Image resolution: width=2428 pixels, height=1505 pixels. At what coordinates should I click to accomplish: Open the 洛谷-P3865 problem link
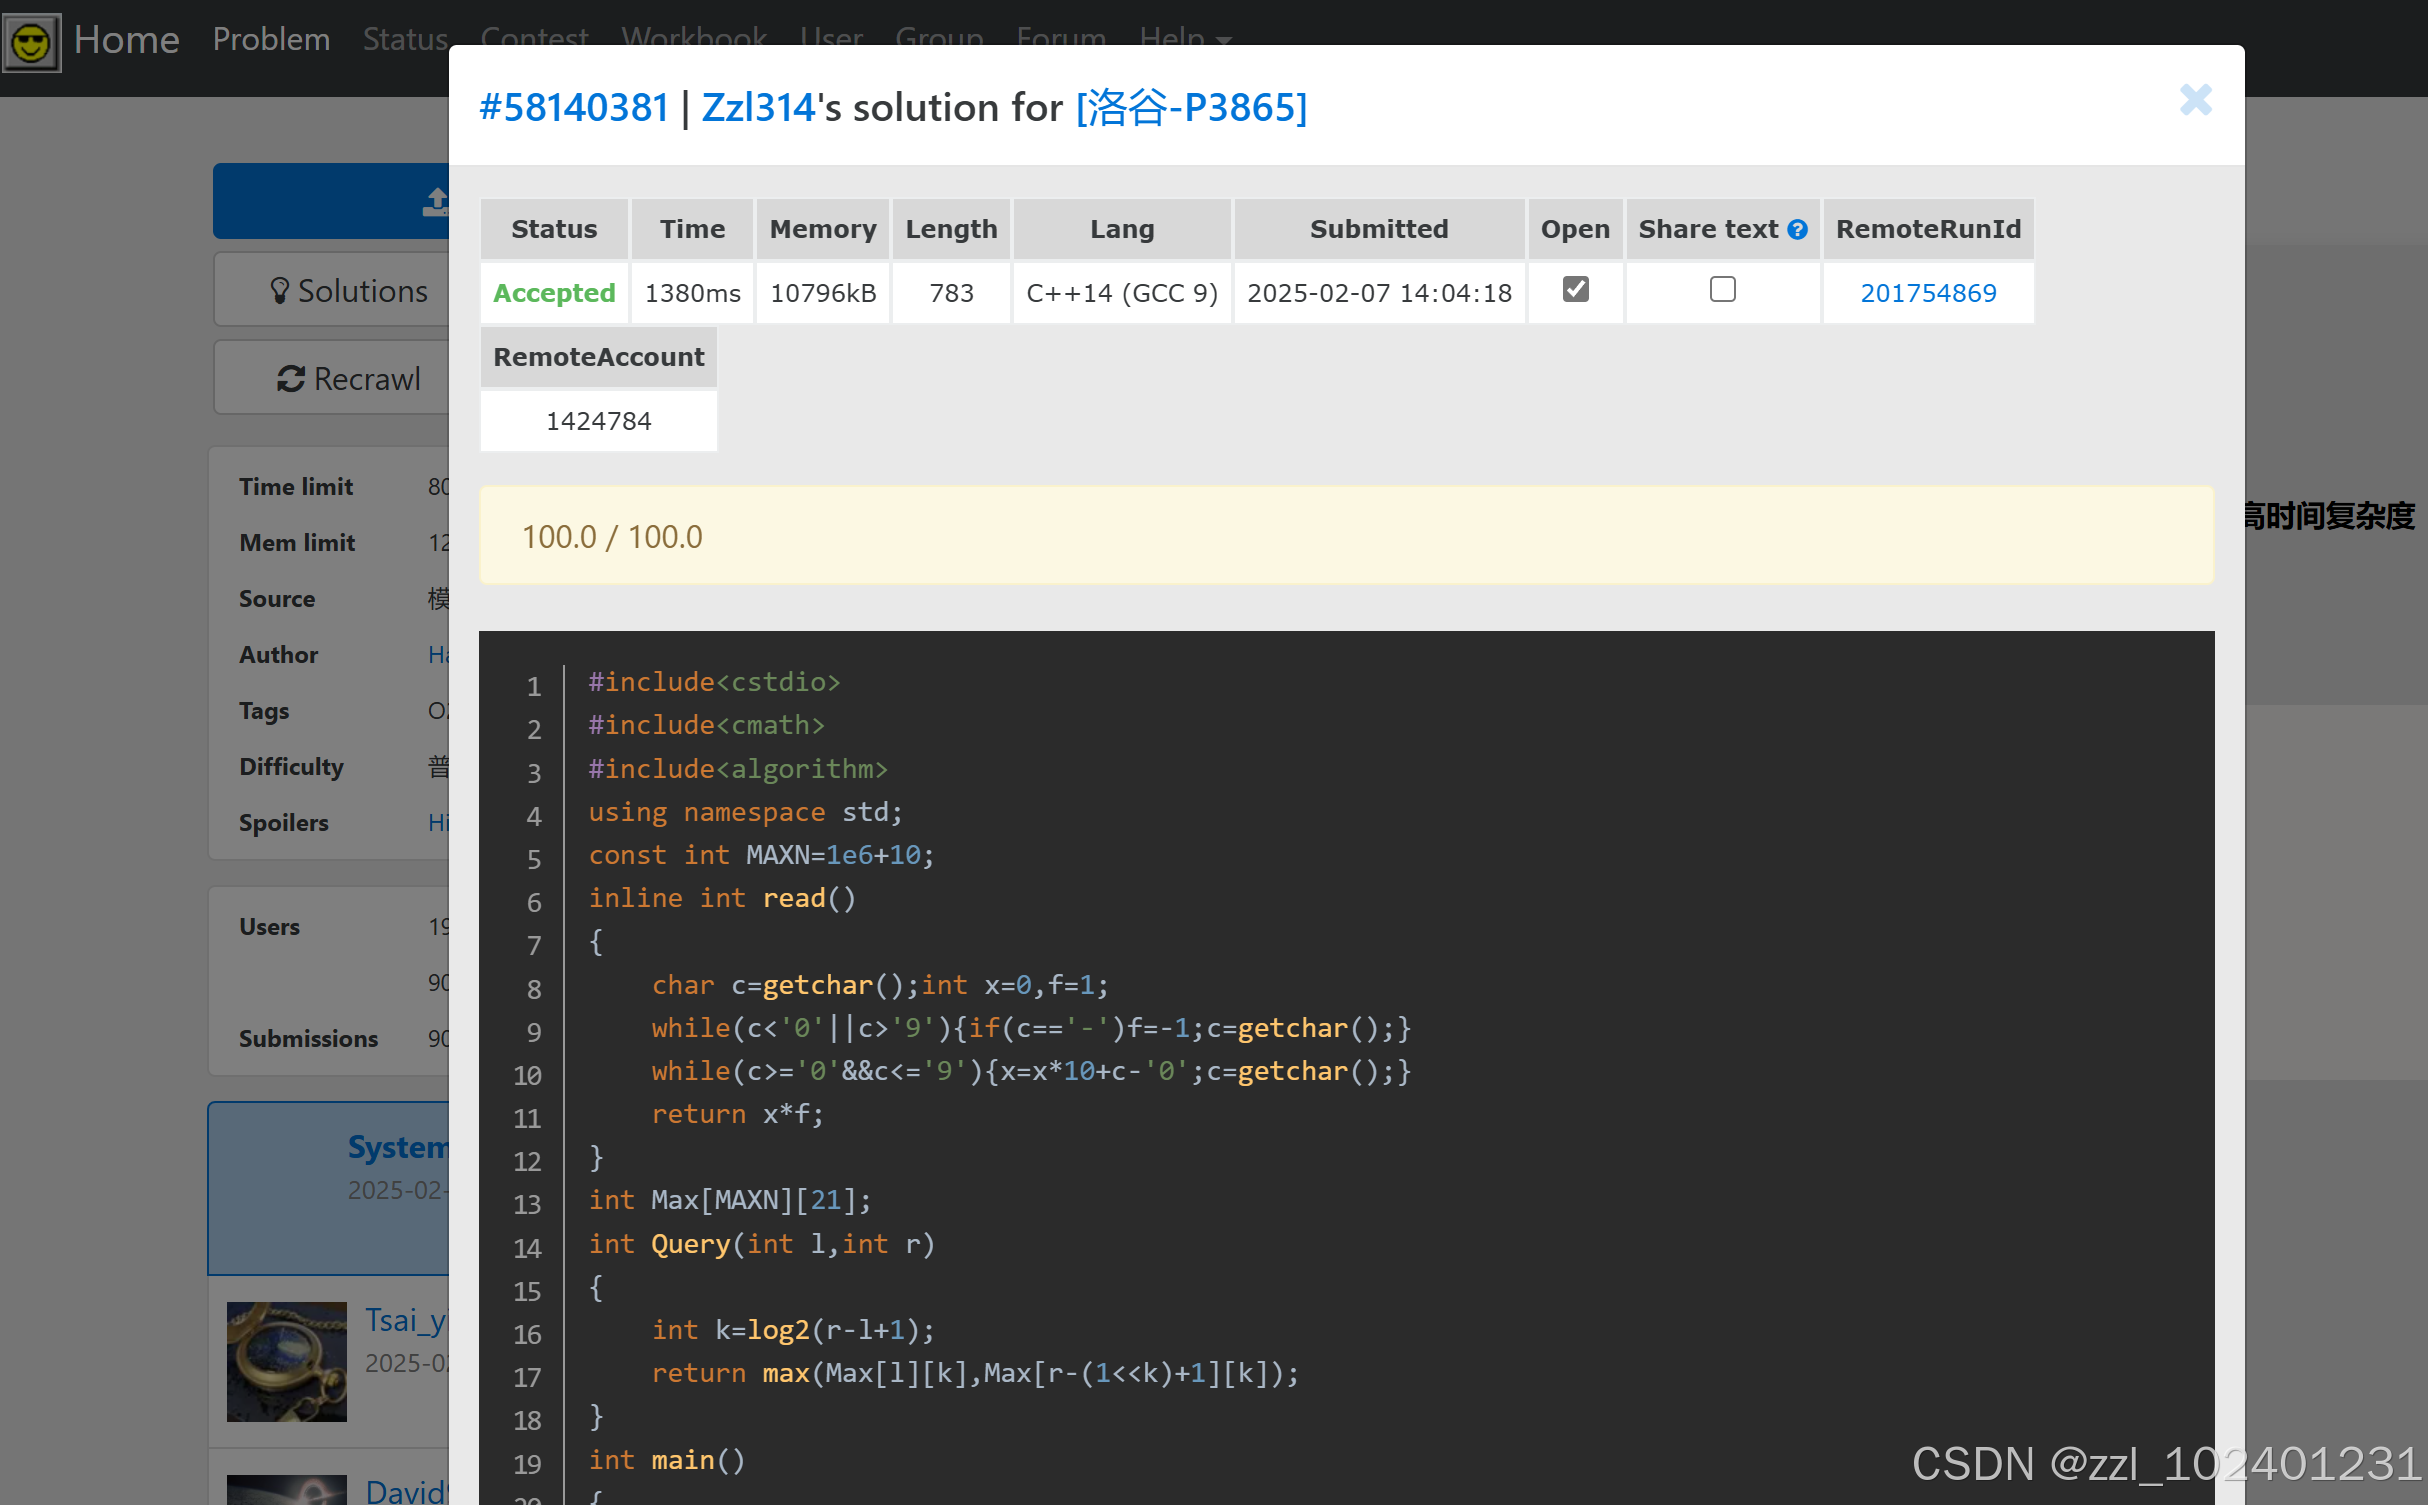click(1191, 107)
